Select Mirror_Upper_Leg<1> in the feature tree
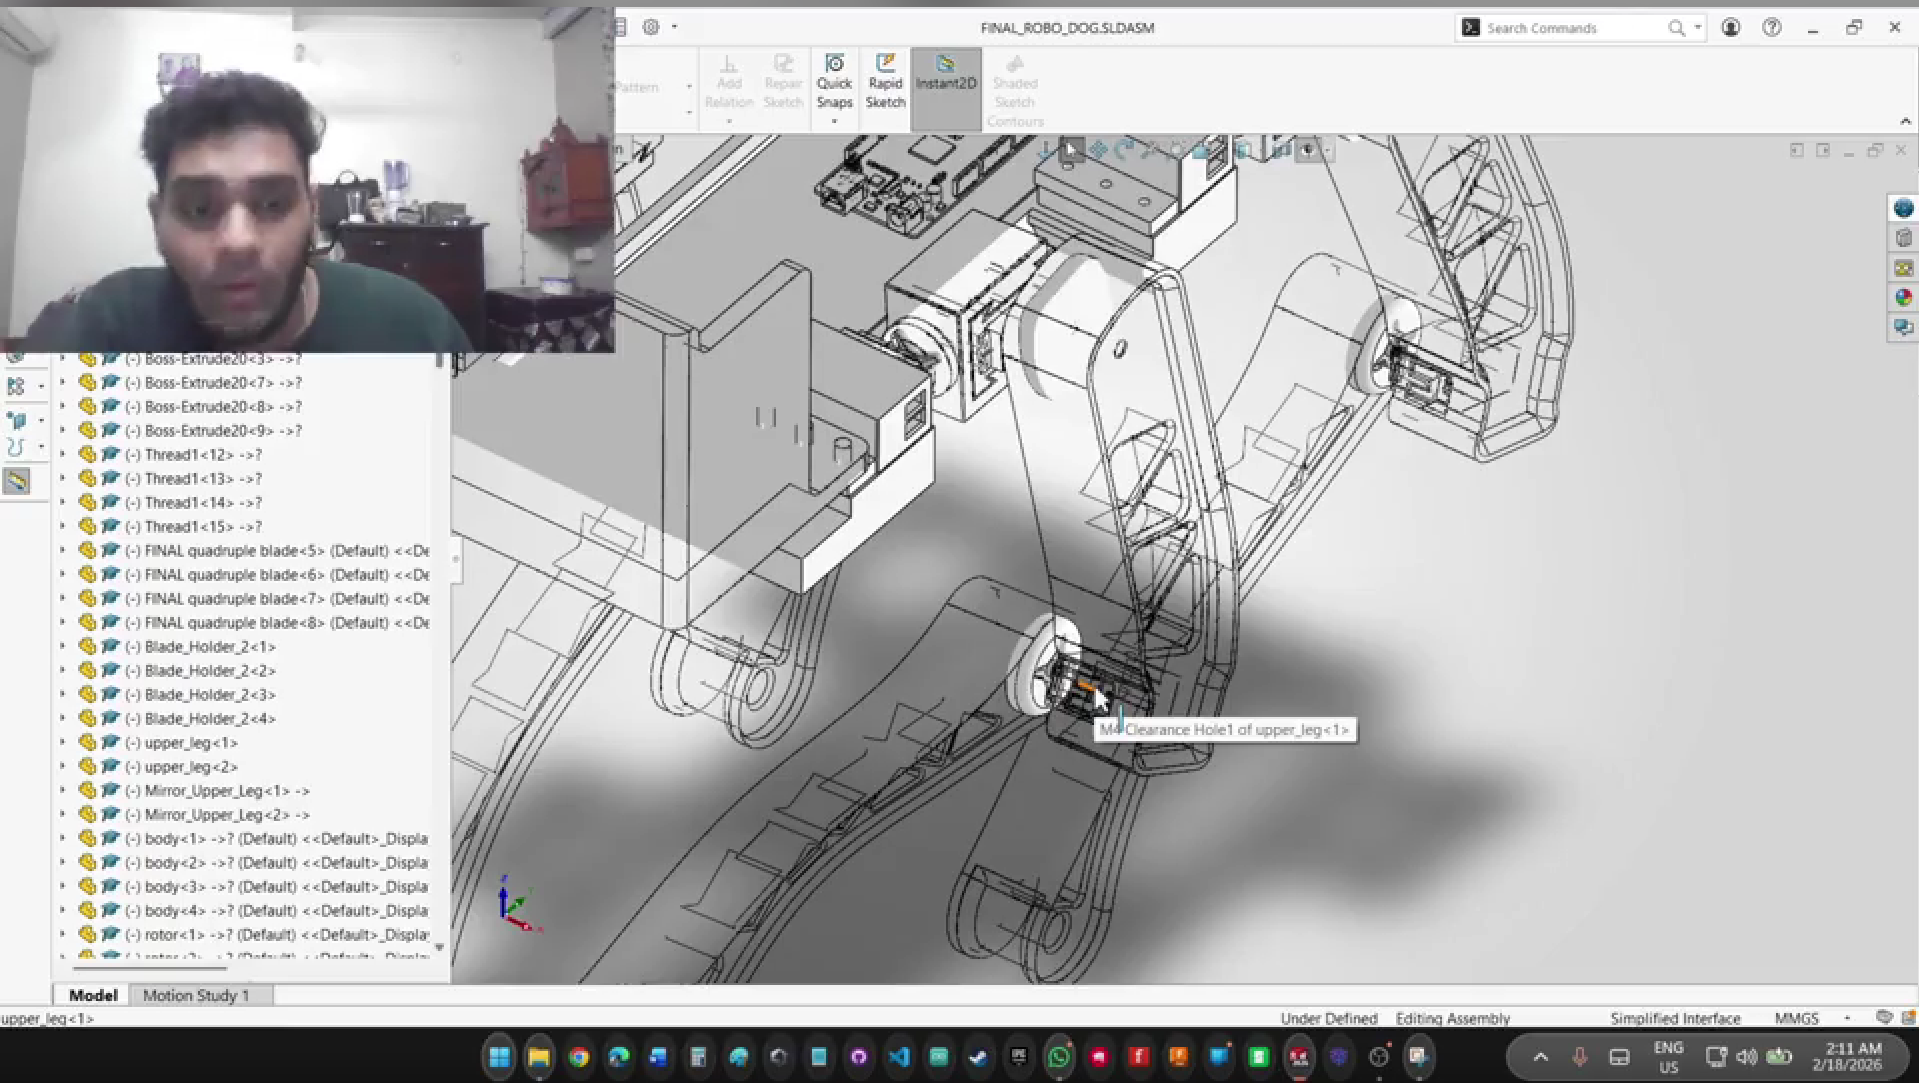 click(x=216, y=790)
